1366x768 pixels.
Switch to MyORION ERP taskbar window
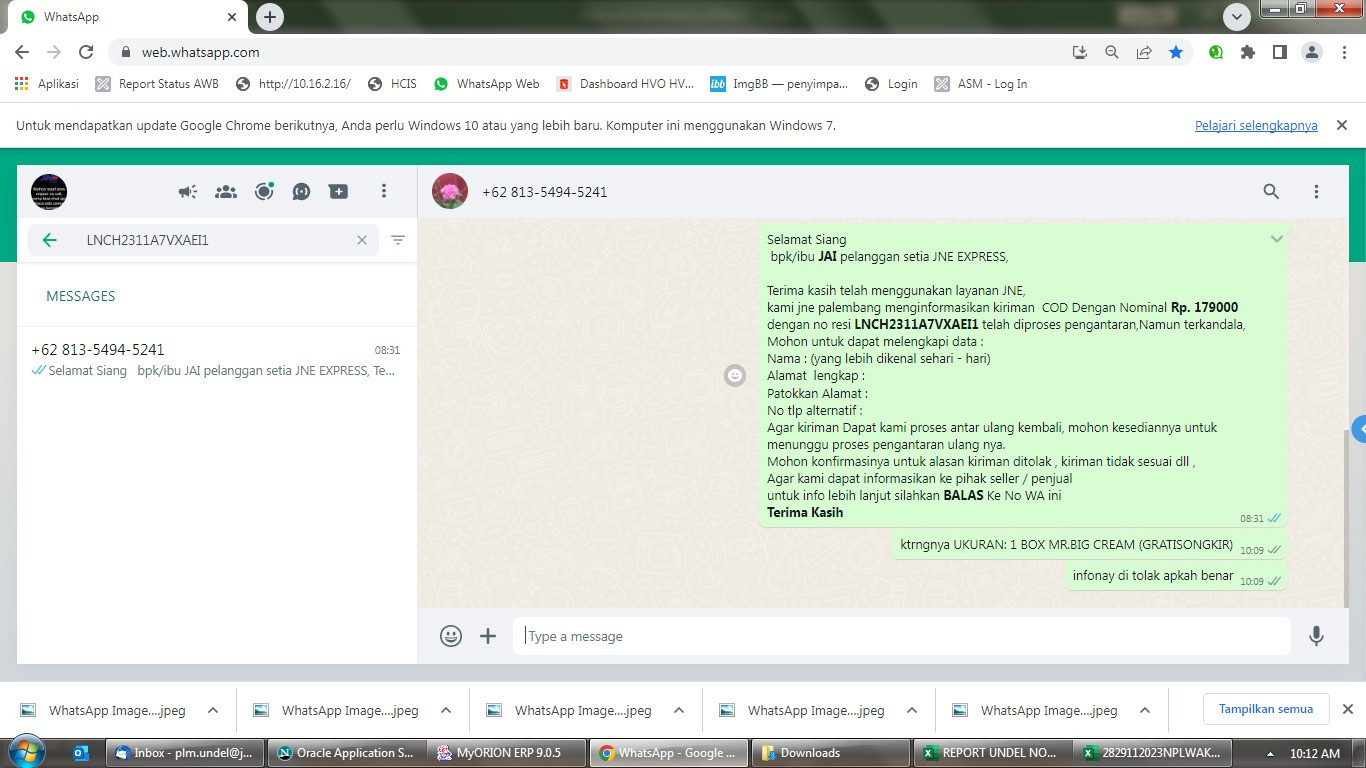507,753
